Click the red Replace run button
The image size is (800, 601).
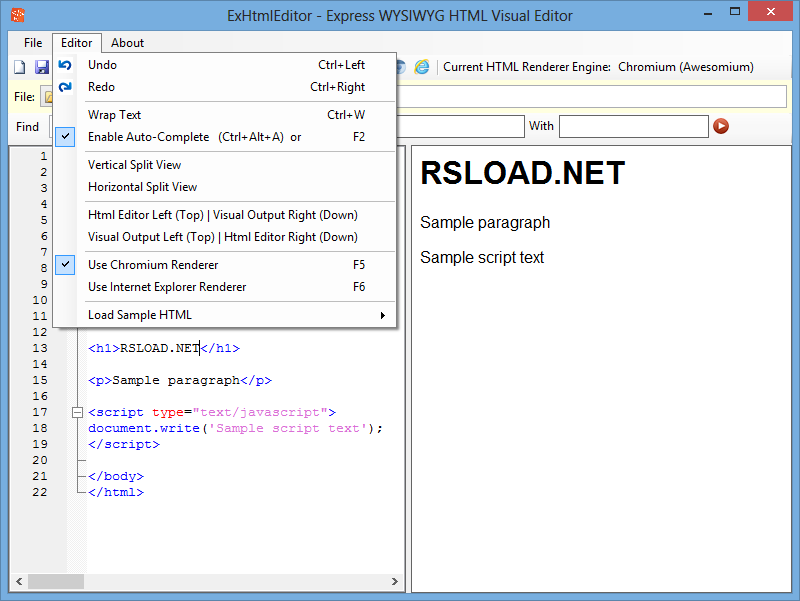[720, 126]
